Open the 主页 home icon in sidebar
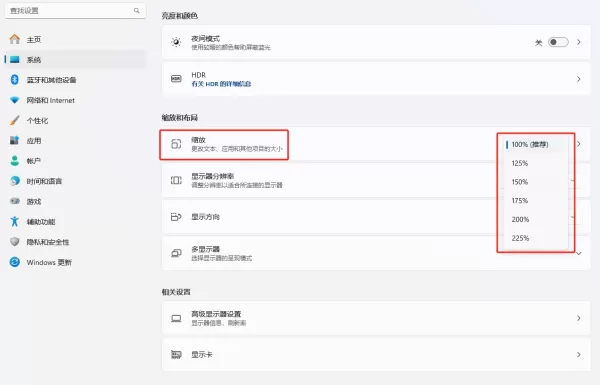 coord(15,39)
